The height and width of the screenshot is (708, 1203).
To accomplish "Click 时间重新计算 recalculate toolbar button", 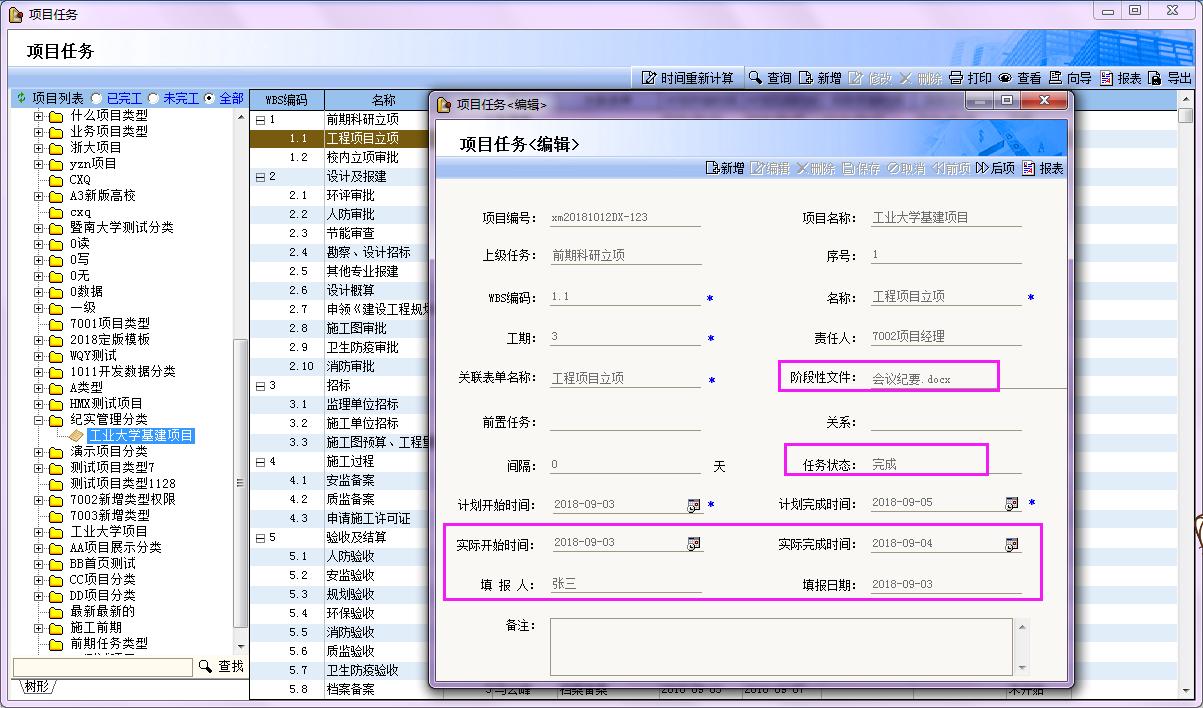I will click(x=687, y=78).
